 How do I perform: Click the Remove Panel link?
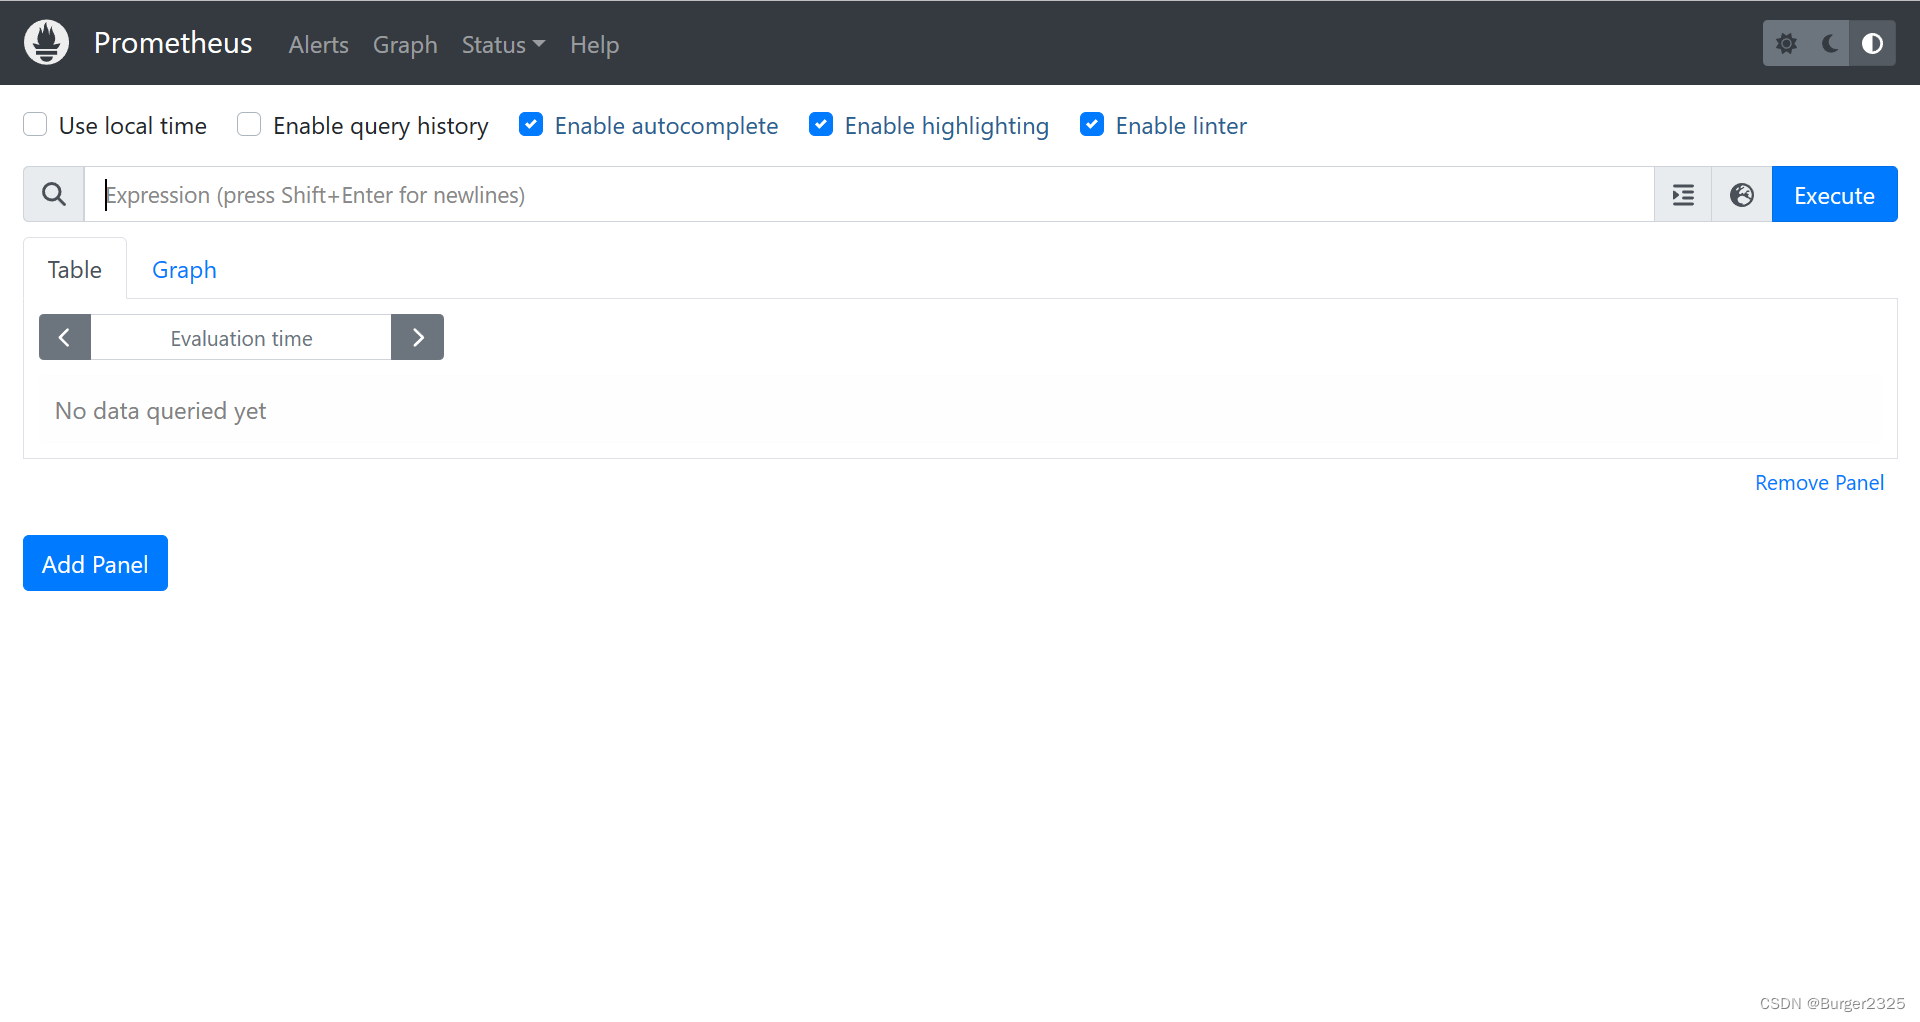1819,483
